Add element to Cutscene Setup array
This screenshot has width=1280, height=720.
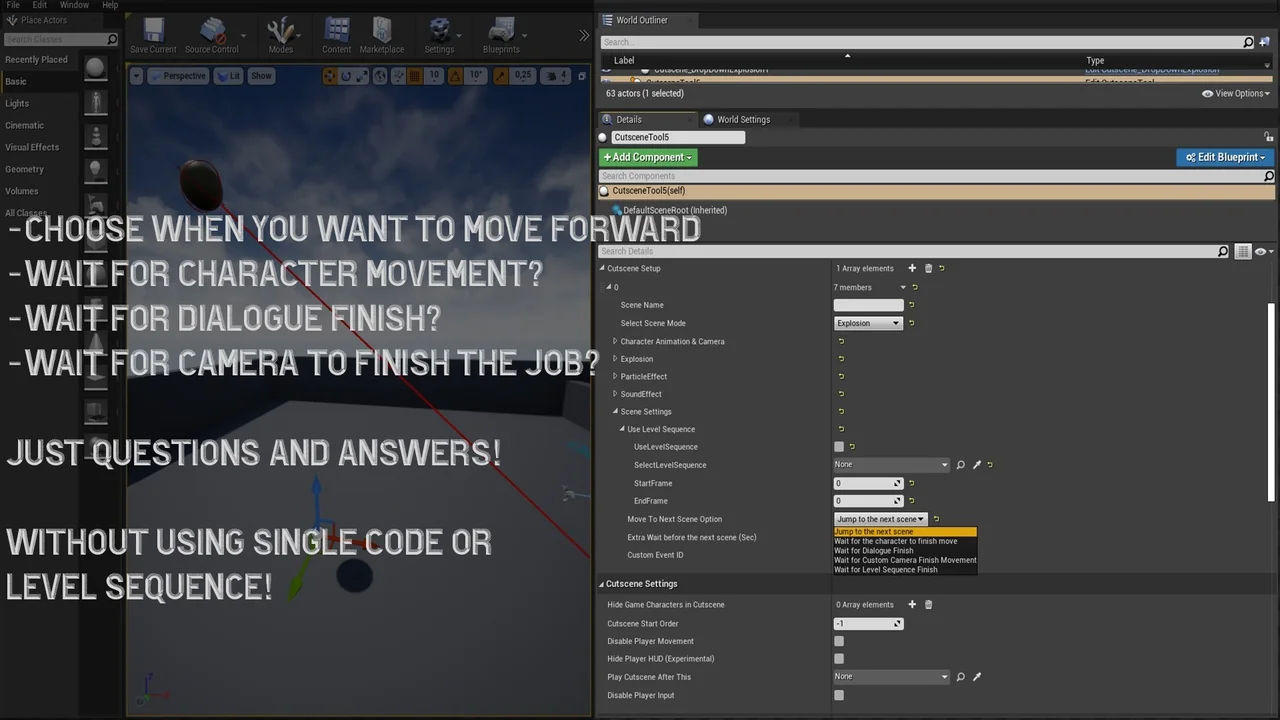click(911, 268)
